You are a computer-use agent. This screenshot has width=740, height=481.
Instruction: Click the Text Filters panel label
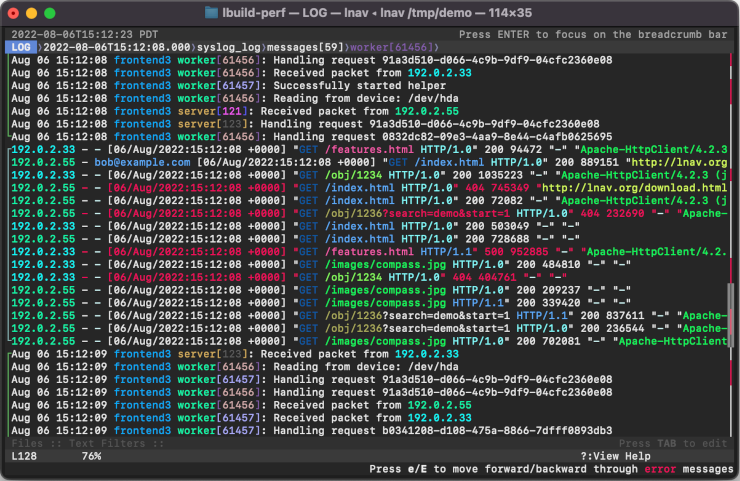click(107, 443)
